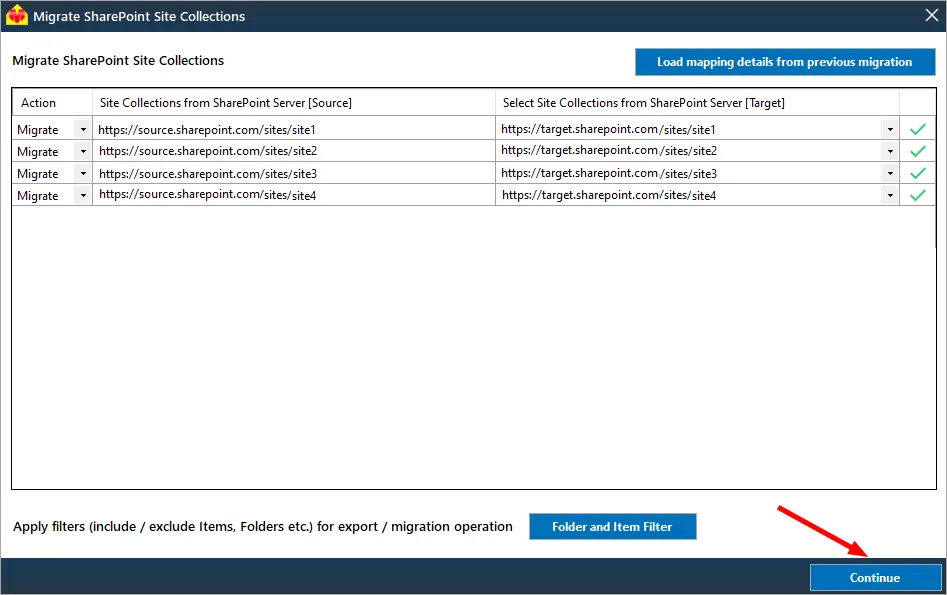Click Migrate text in site3 row
Image resolution: width=947 pixels, height=595 pixels.
point(37,174)
